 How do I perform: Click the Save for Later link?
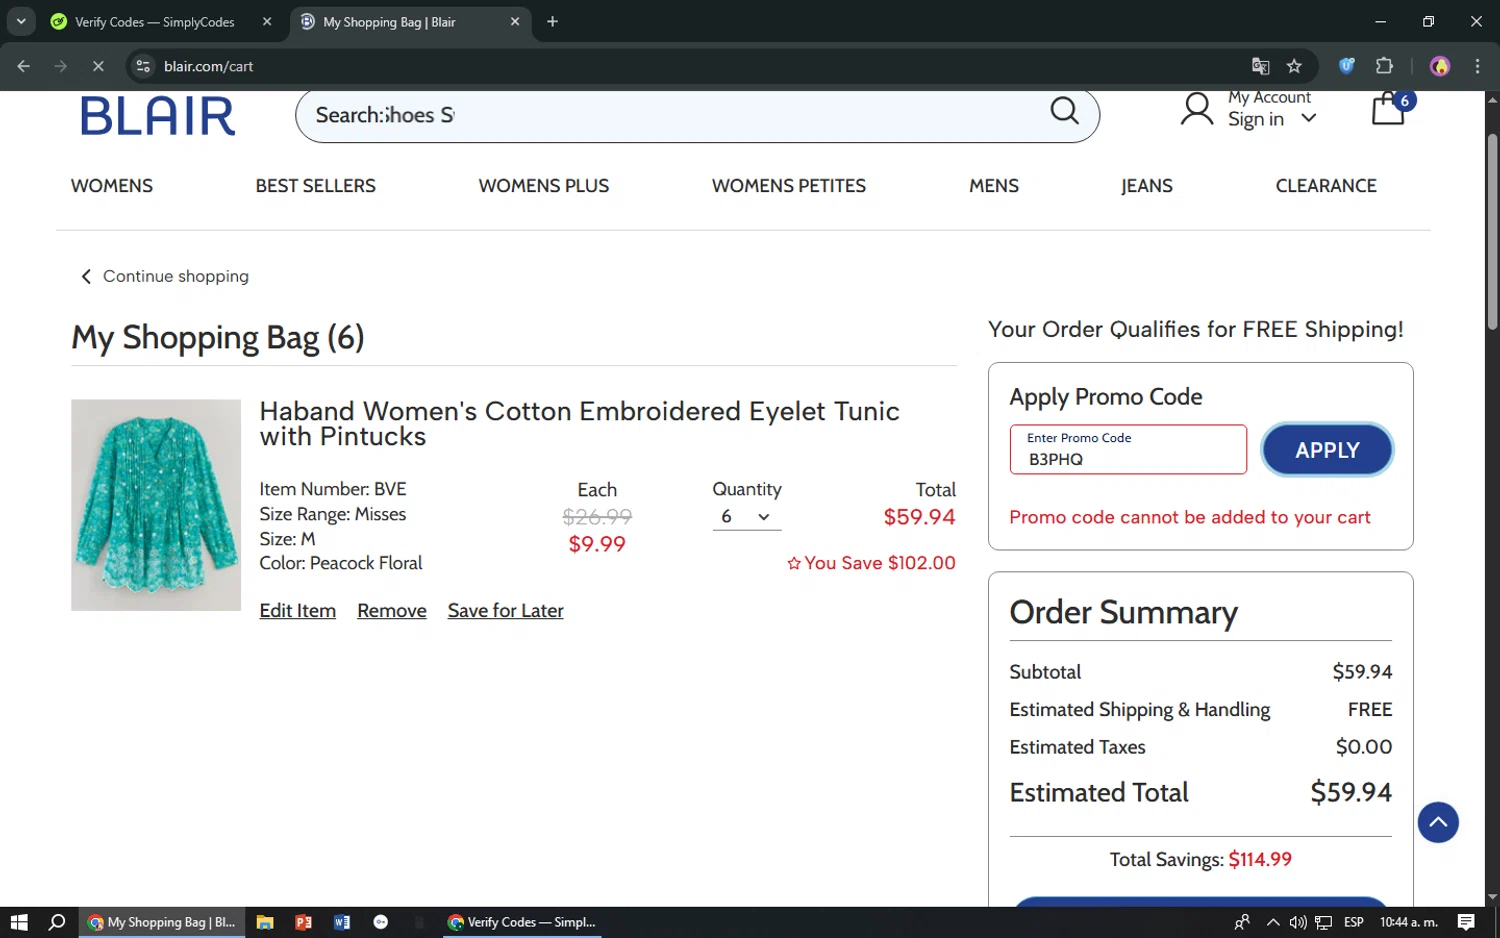[505, 611]
